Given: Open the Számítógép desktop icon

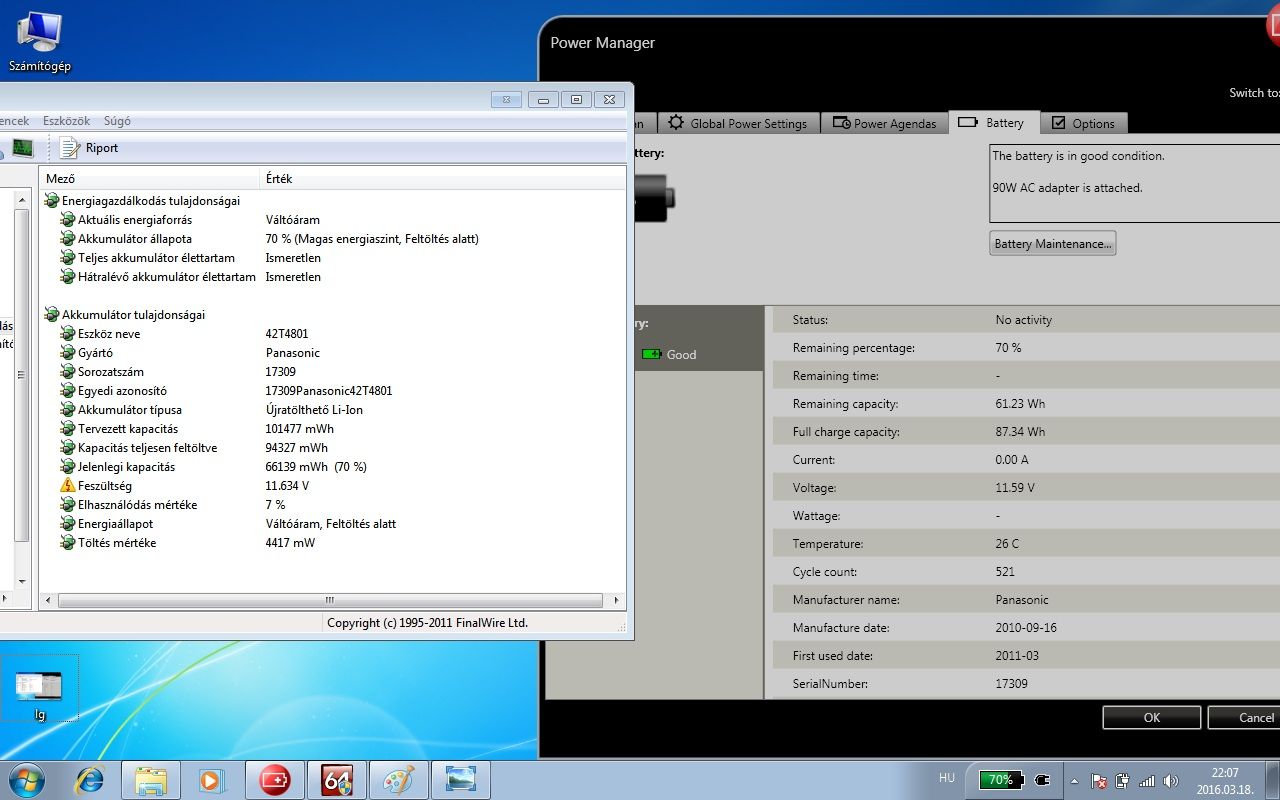Looking at the screenshot, I should (x=39, y=42).
